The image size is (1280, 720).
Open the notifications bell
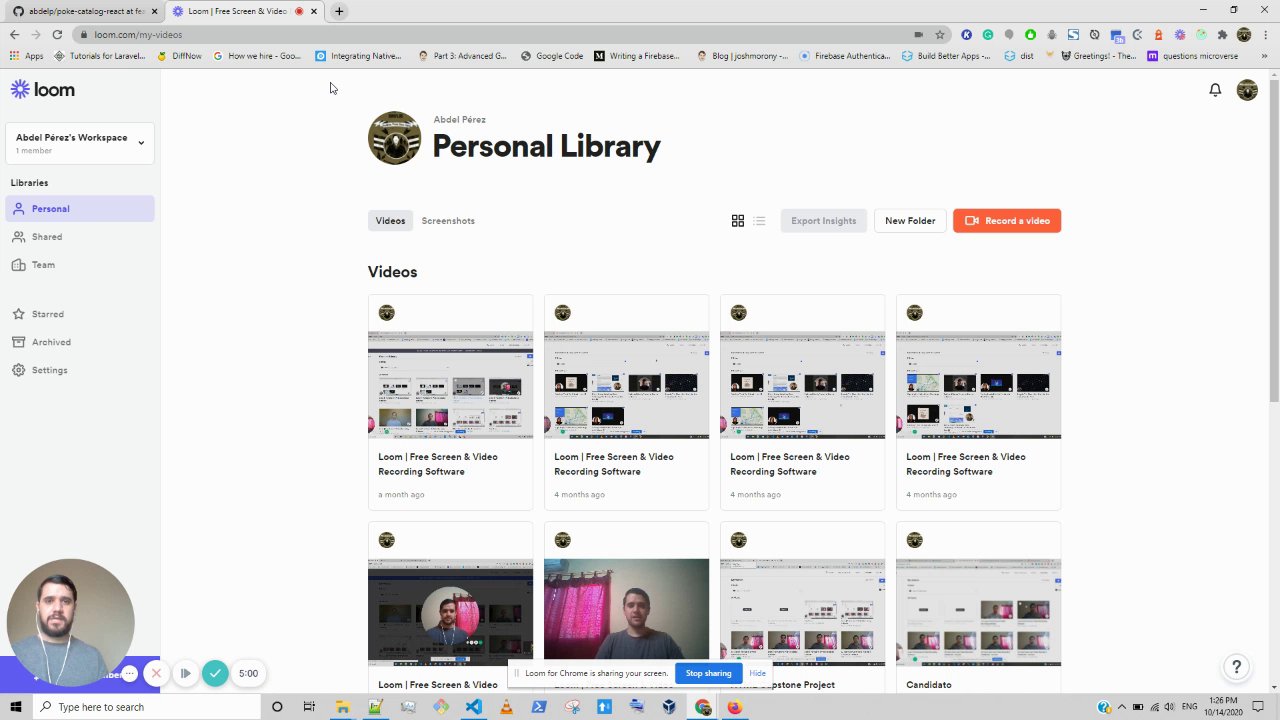coord(1215,90)
